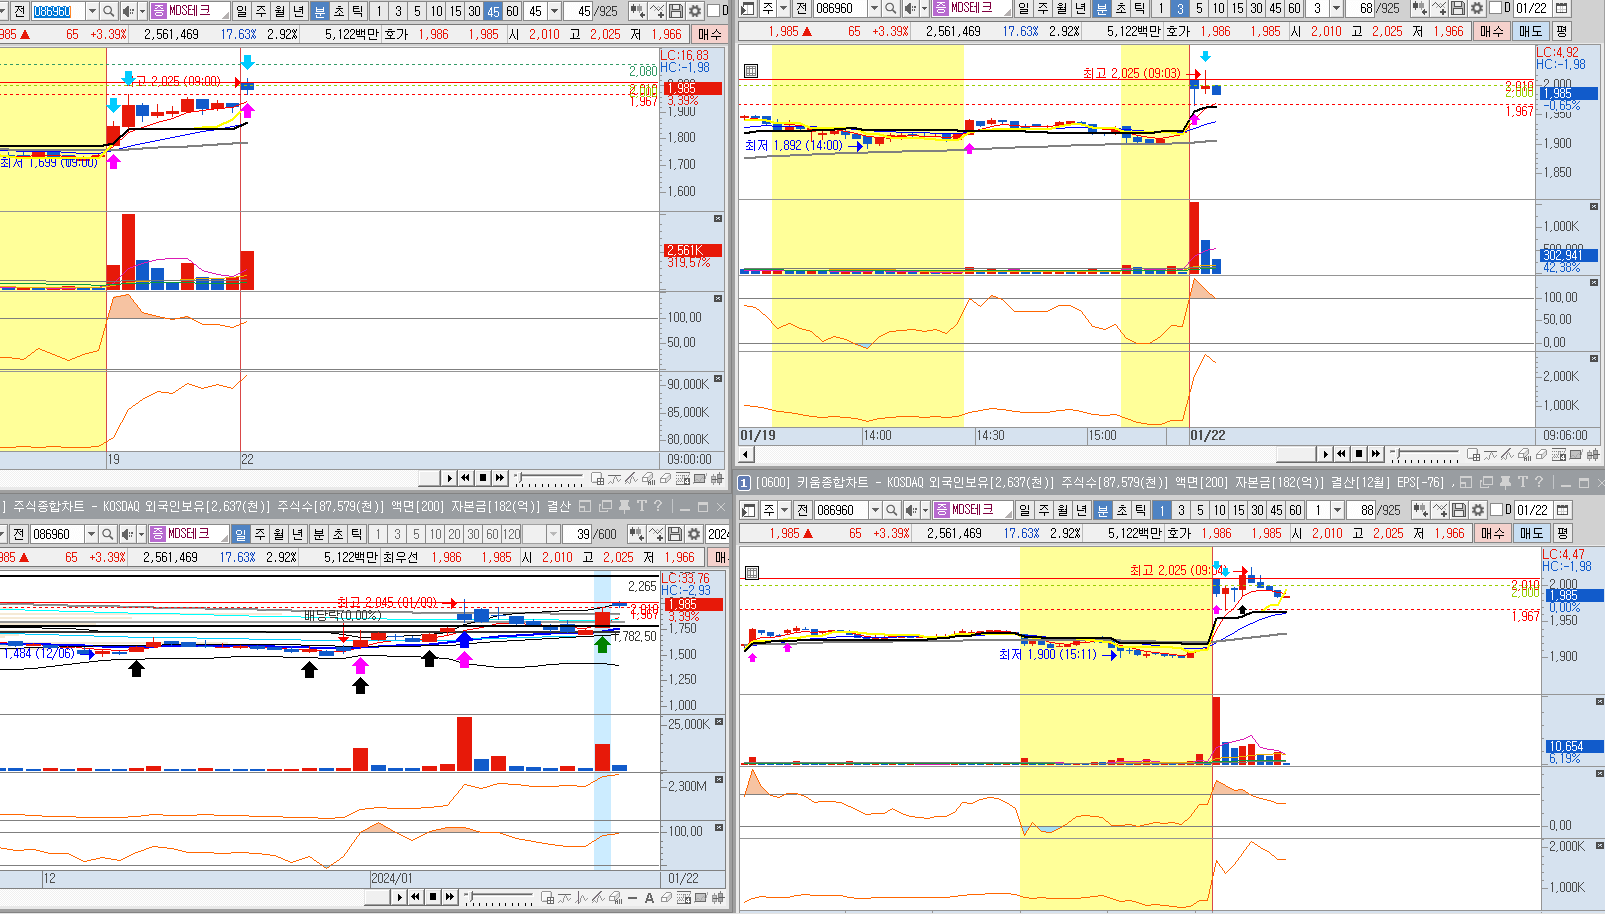Image resolution: width=1605 pixels, height=914 pixels.
Task: Click the 매도 sell button in bottom-right chart
Action: pos(1531,533)
